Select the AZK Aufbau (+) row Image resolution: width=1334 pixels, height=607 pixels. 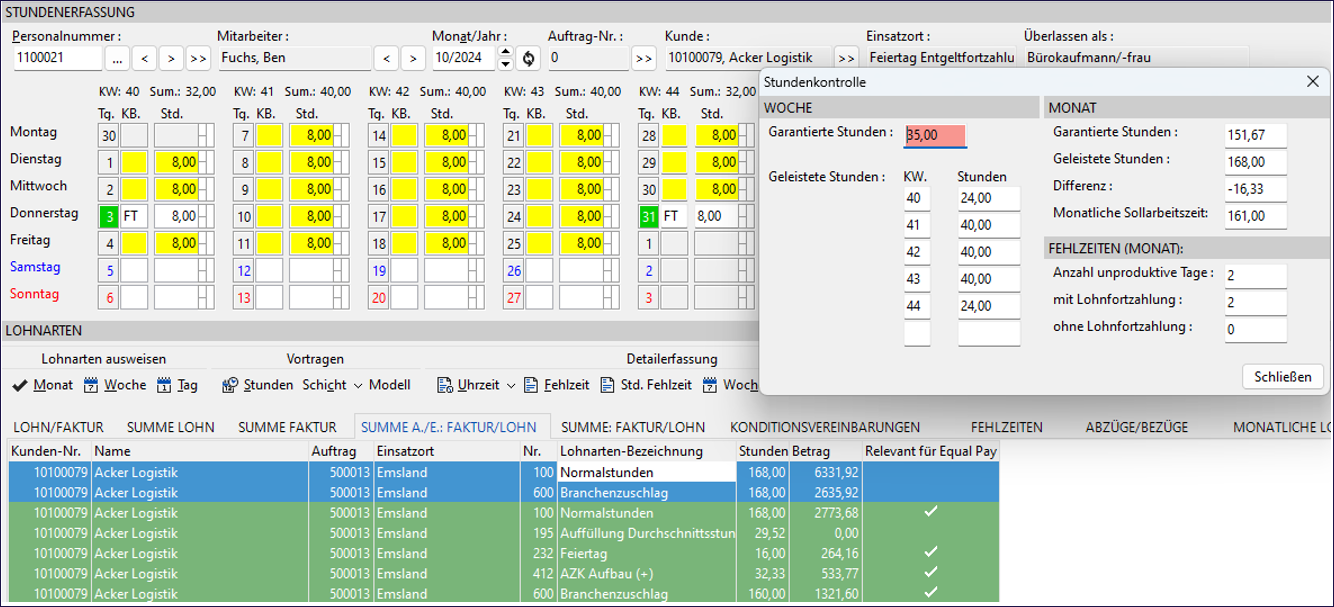pyautogui.click(x=503, y=574)
